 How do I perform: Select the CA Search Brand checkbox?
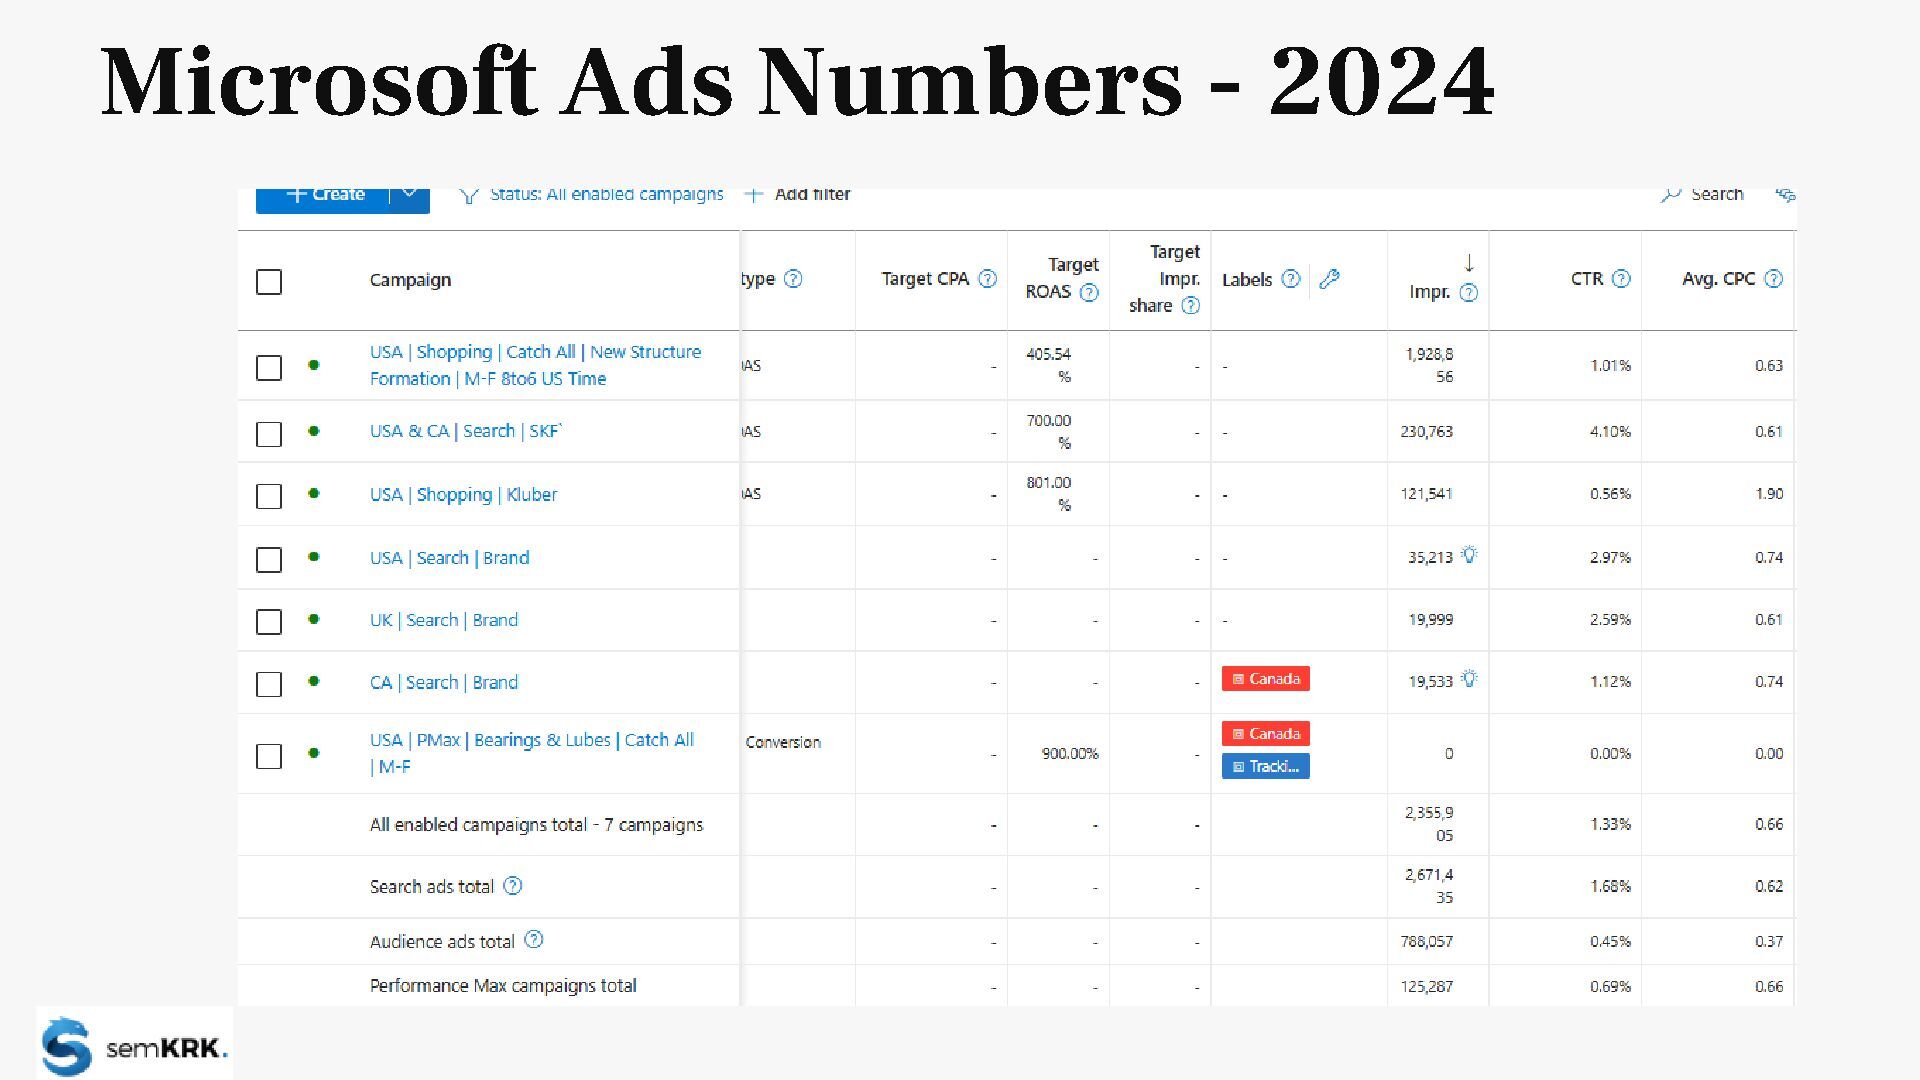(269, 684)
